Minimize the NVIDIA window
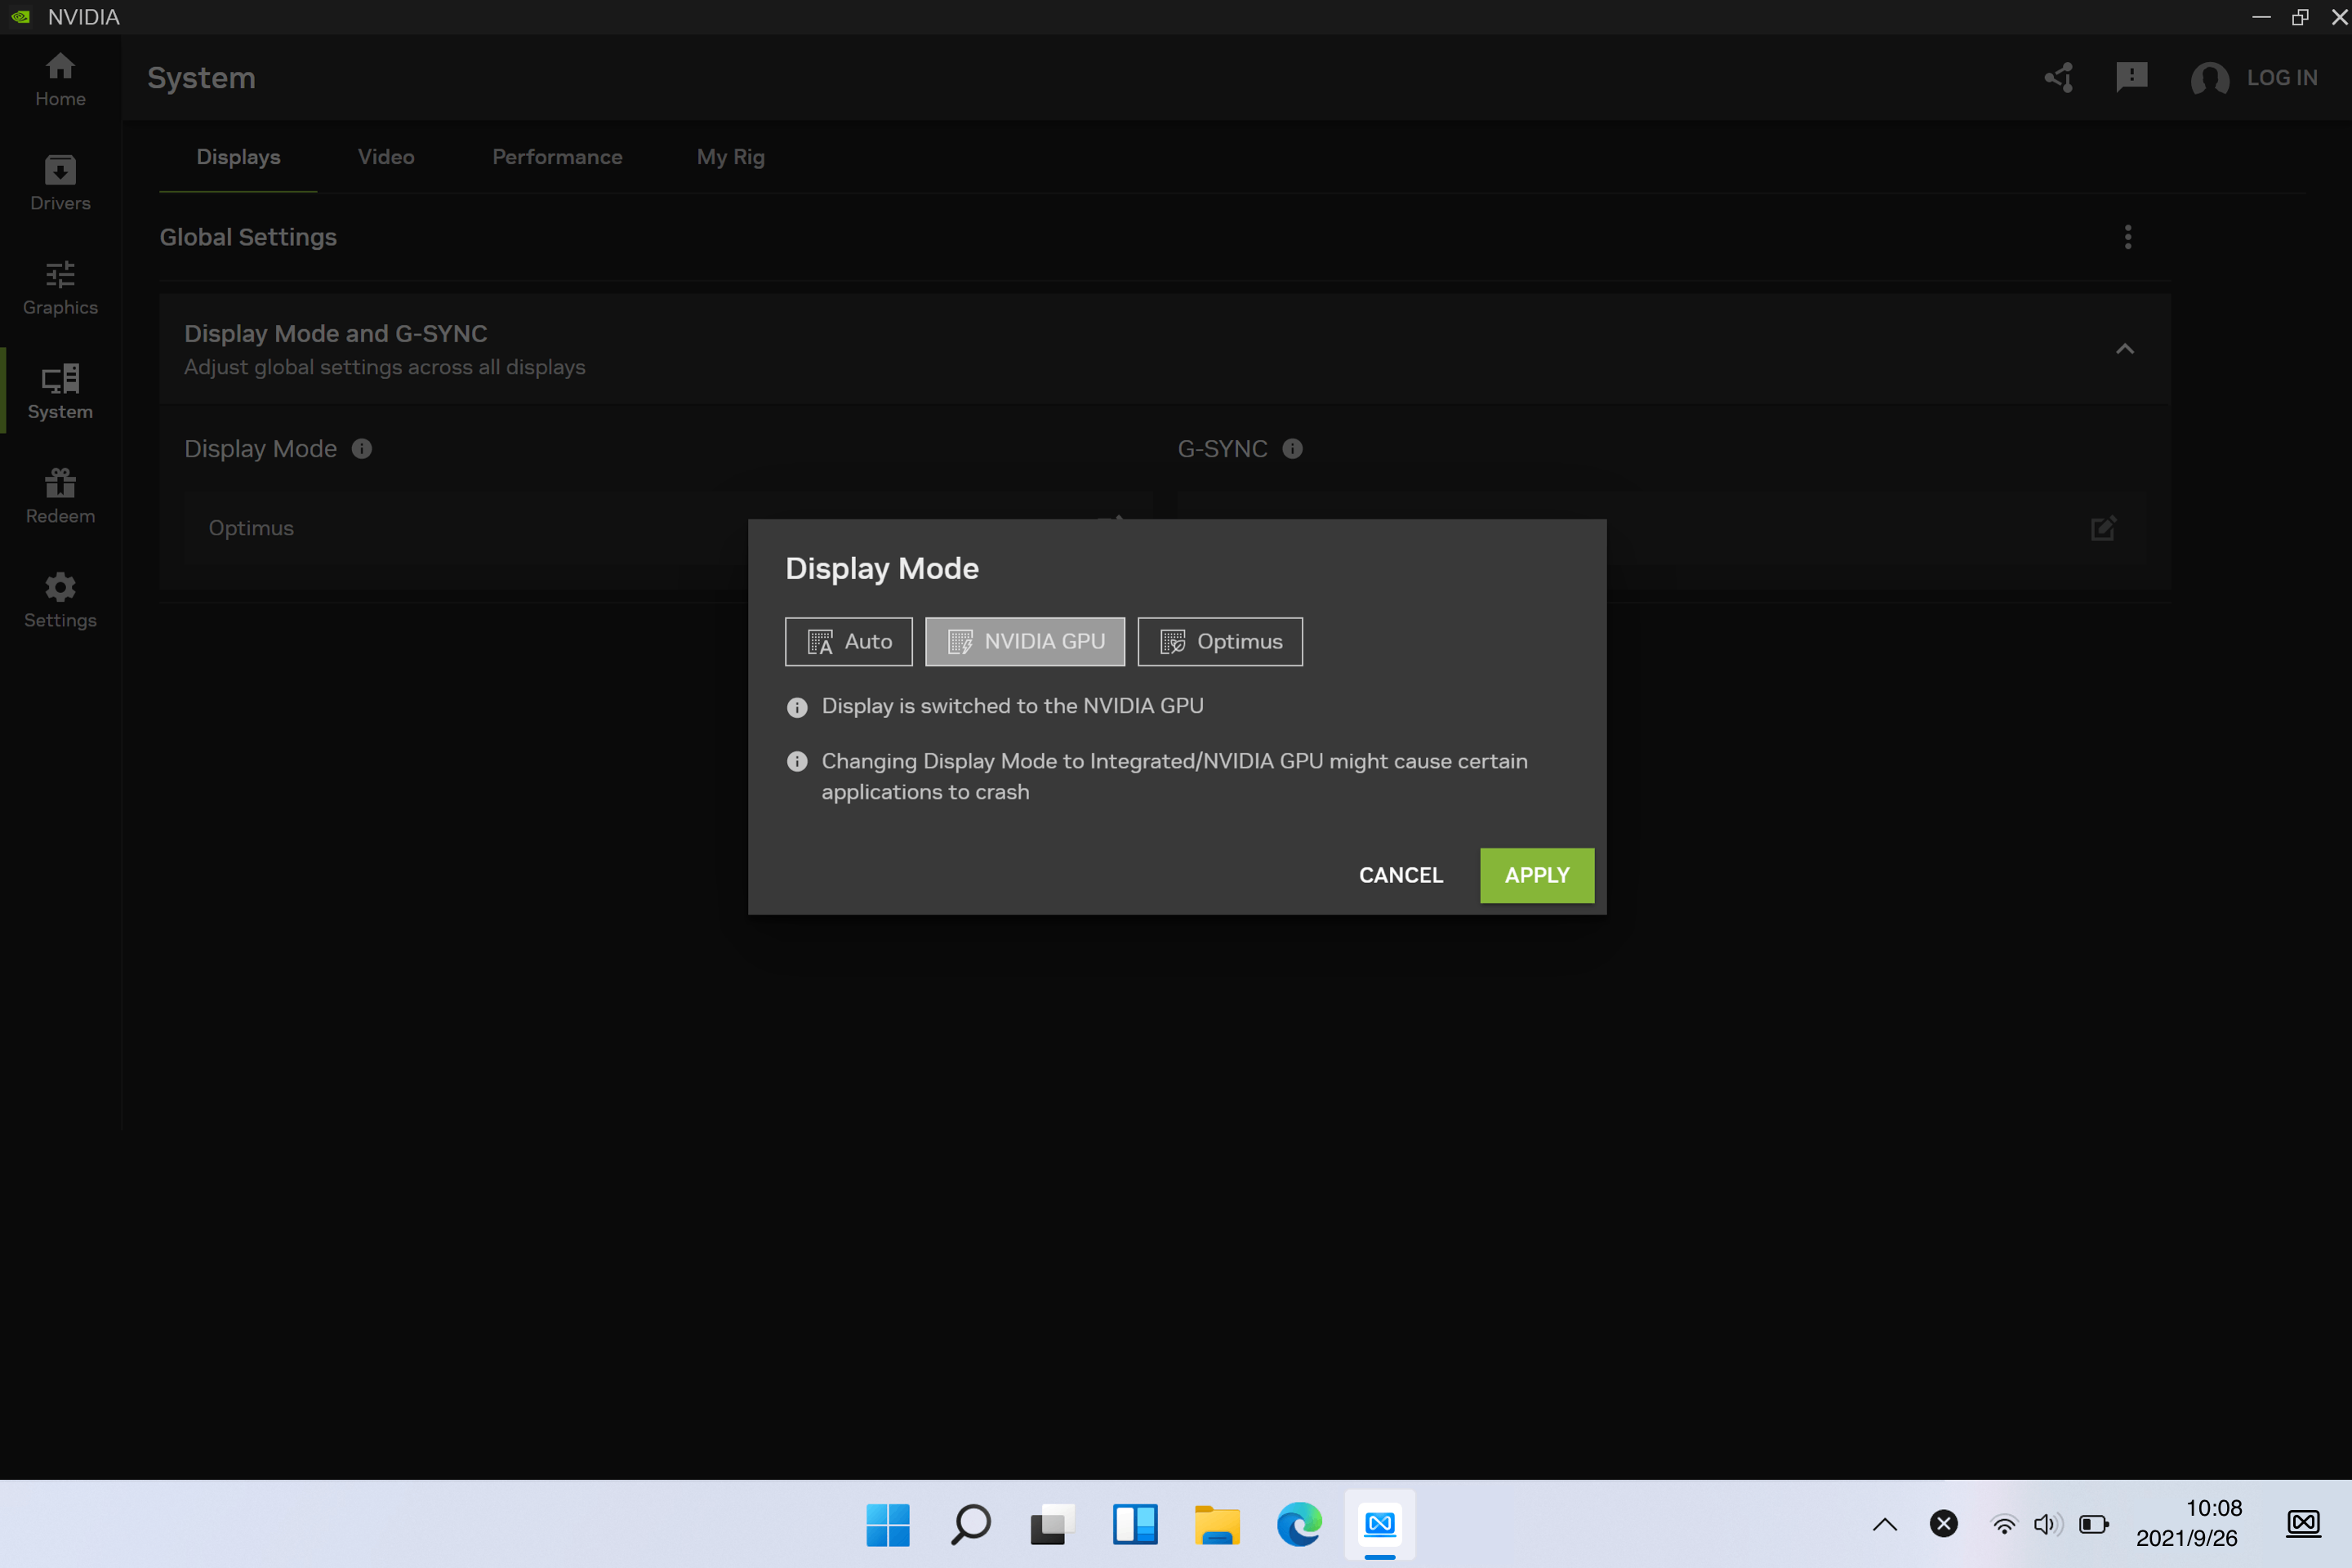2352x1568 pixels. (x=2260, y=17)
